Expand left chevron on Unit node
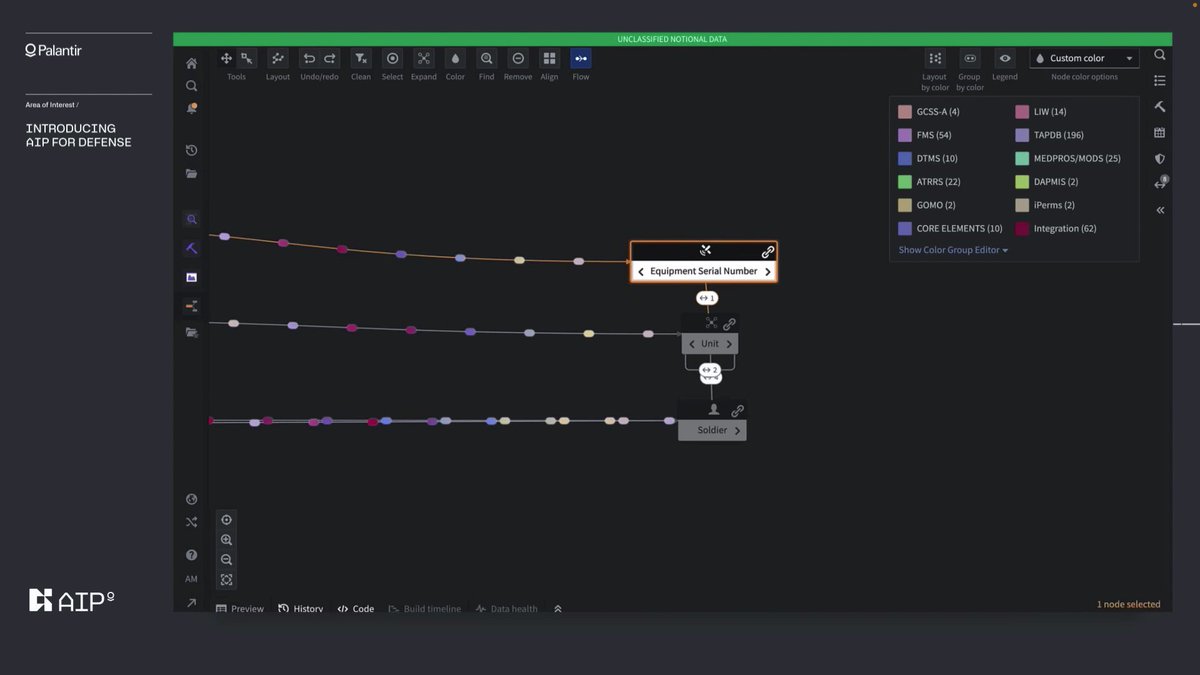 pyautogui.click(x=691, y=344)
